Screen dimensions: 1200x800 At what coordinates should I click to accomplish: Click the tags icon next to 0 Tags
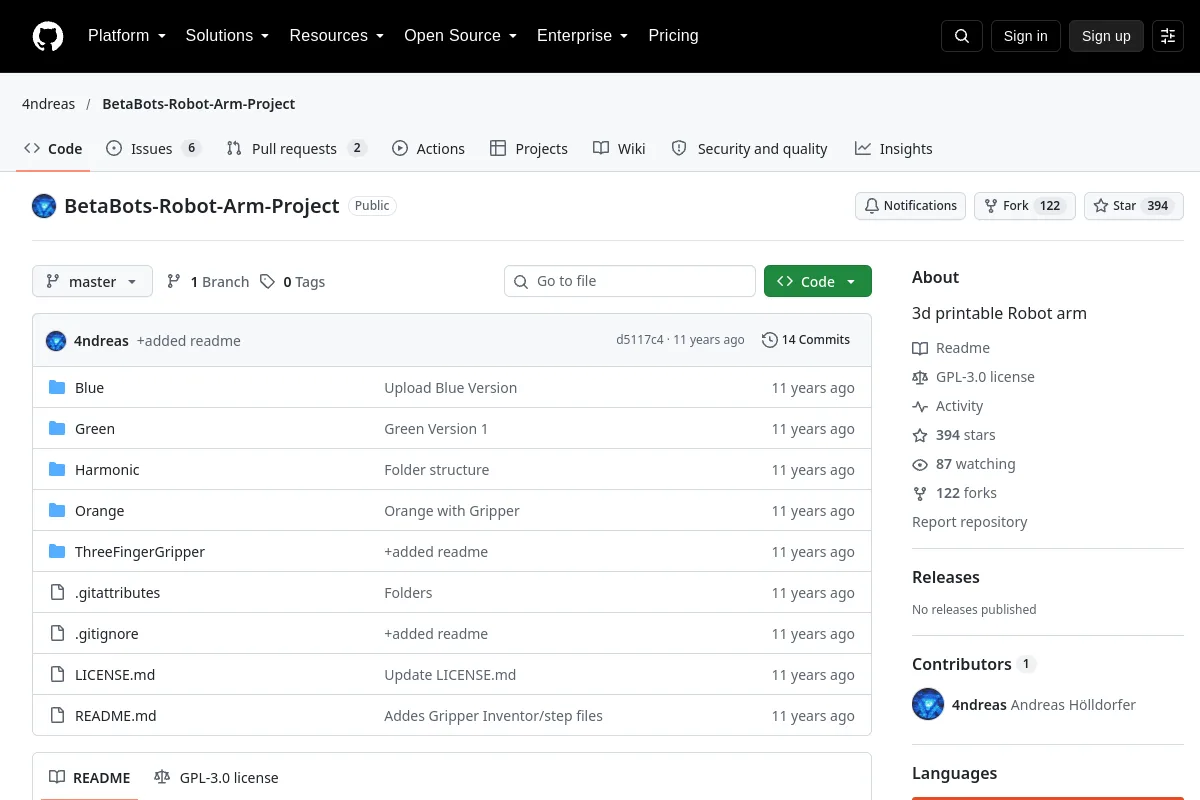[267, 282]
